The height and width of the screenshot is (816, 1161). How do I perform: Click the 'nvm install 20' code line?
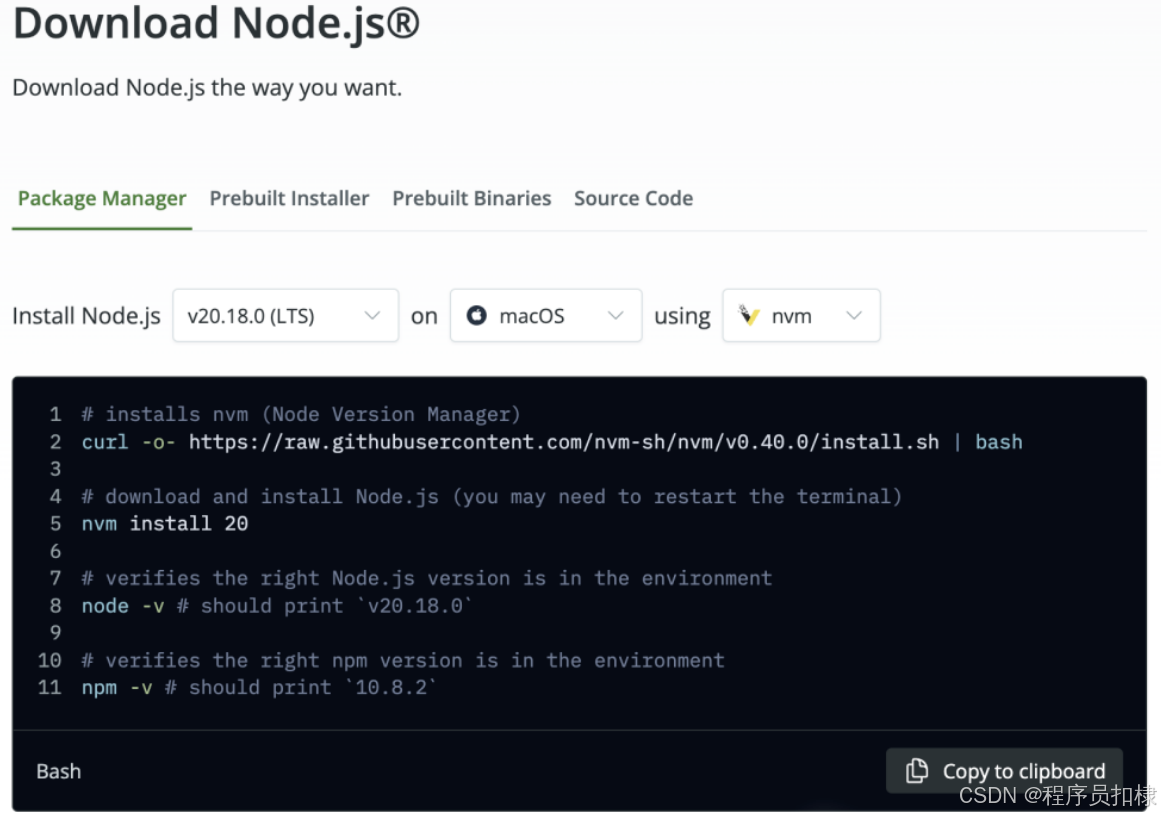click(x=164, y=524)
